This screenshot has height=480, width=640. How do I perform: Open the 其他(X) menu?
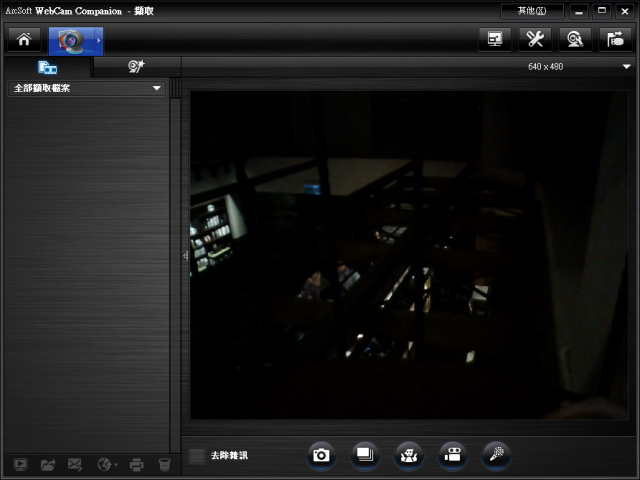tap(532, 11)
